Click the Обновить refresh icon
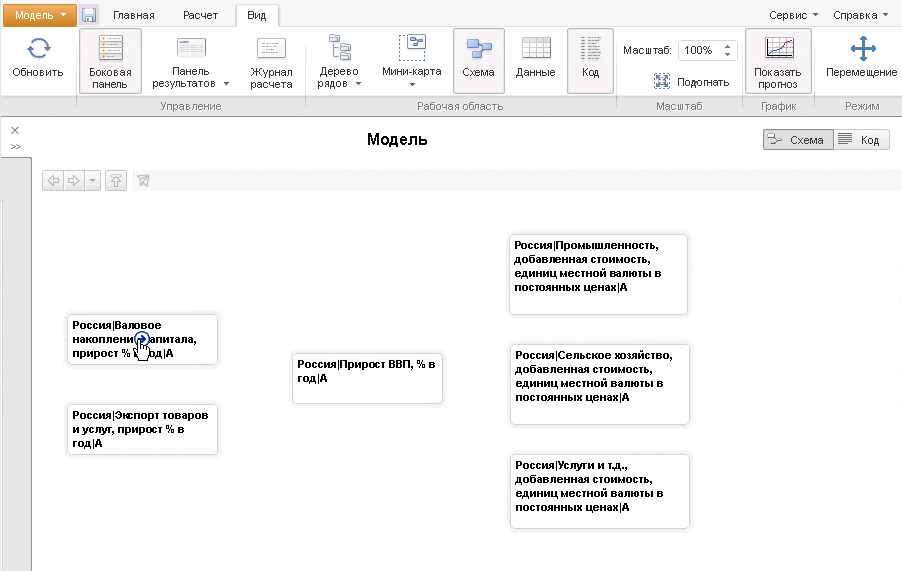902x571 pixels. tap(38, 50)
